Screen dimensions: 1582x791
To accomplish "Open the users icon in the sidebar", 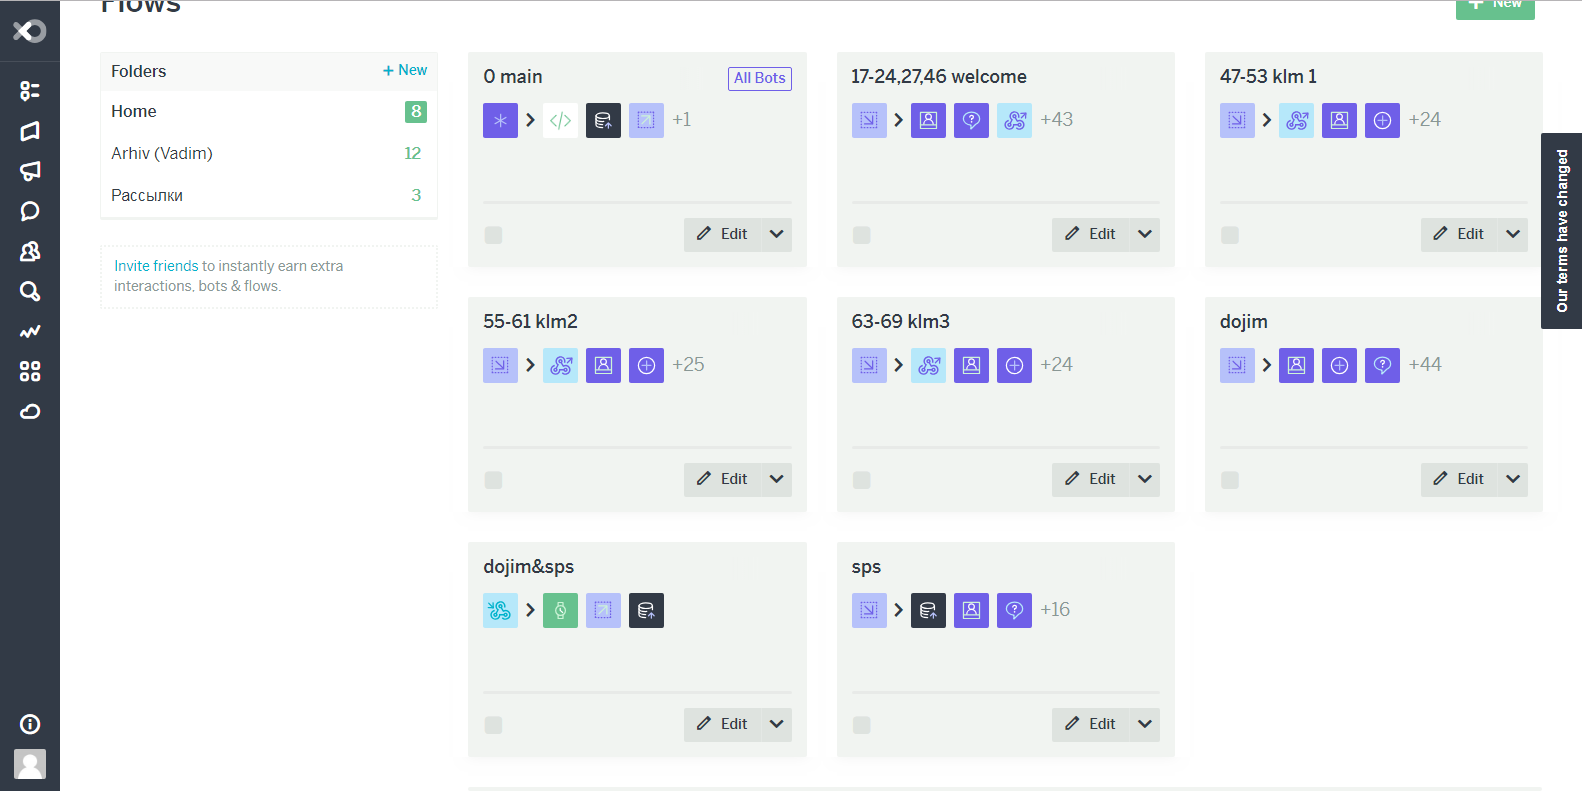I will pyautogui.click(x=30, y=251).
